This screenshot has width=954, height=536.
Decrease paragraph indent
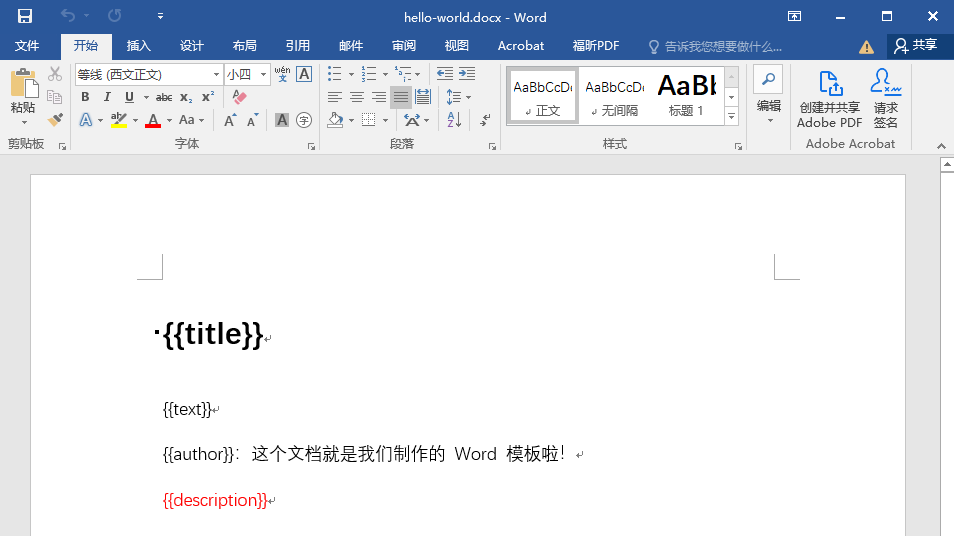(x=445, y=74)
